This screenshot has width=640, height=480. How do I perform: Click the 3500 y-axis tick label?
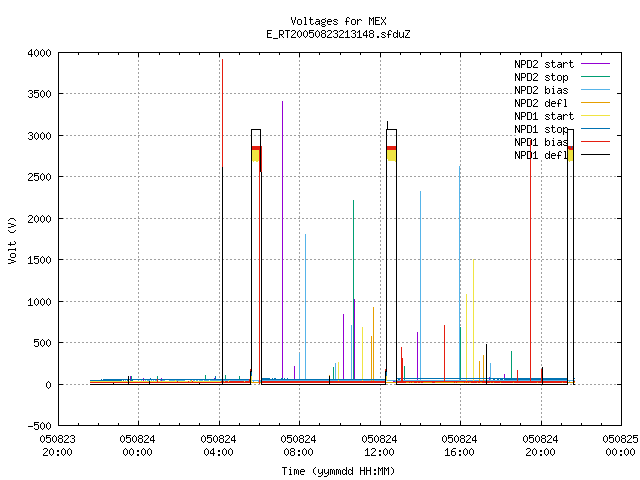(39, 94)
